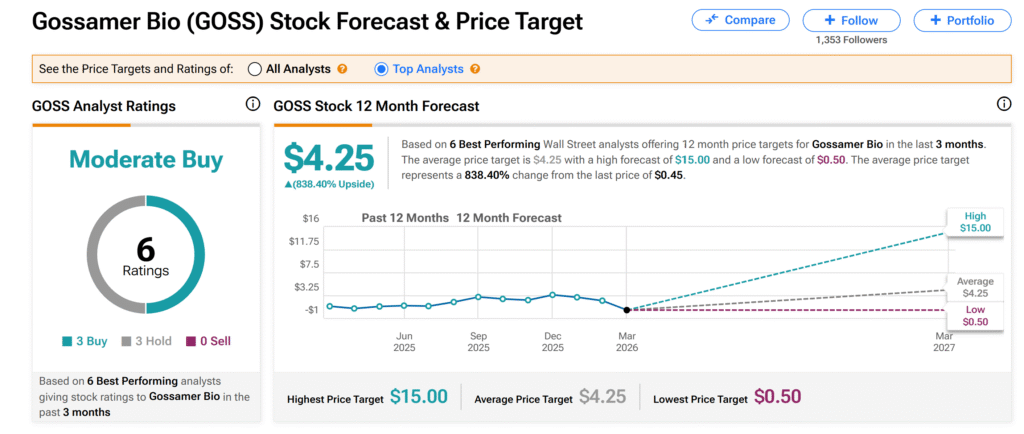The height and width of the screenshot is (434, 1024).
Task: Select the All Analysts radio button
Action: click(255, 69)
